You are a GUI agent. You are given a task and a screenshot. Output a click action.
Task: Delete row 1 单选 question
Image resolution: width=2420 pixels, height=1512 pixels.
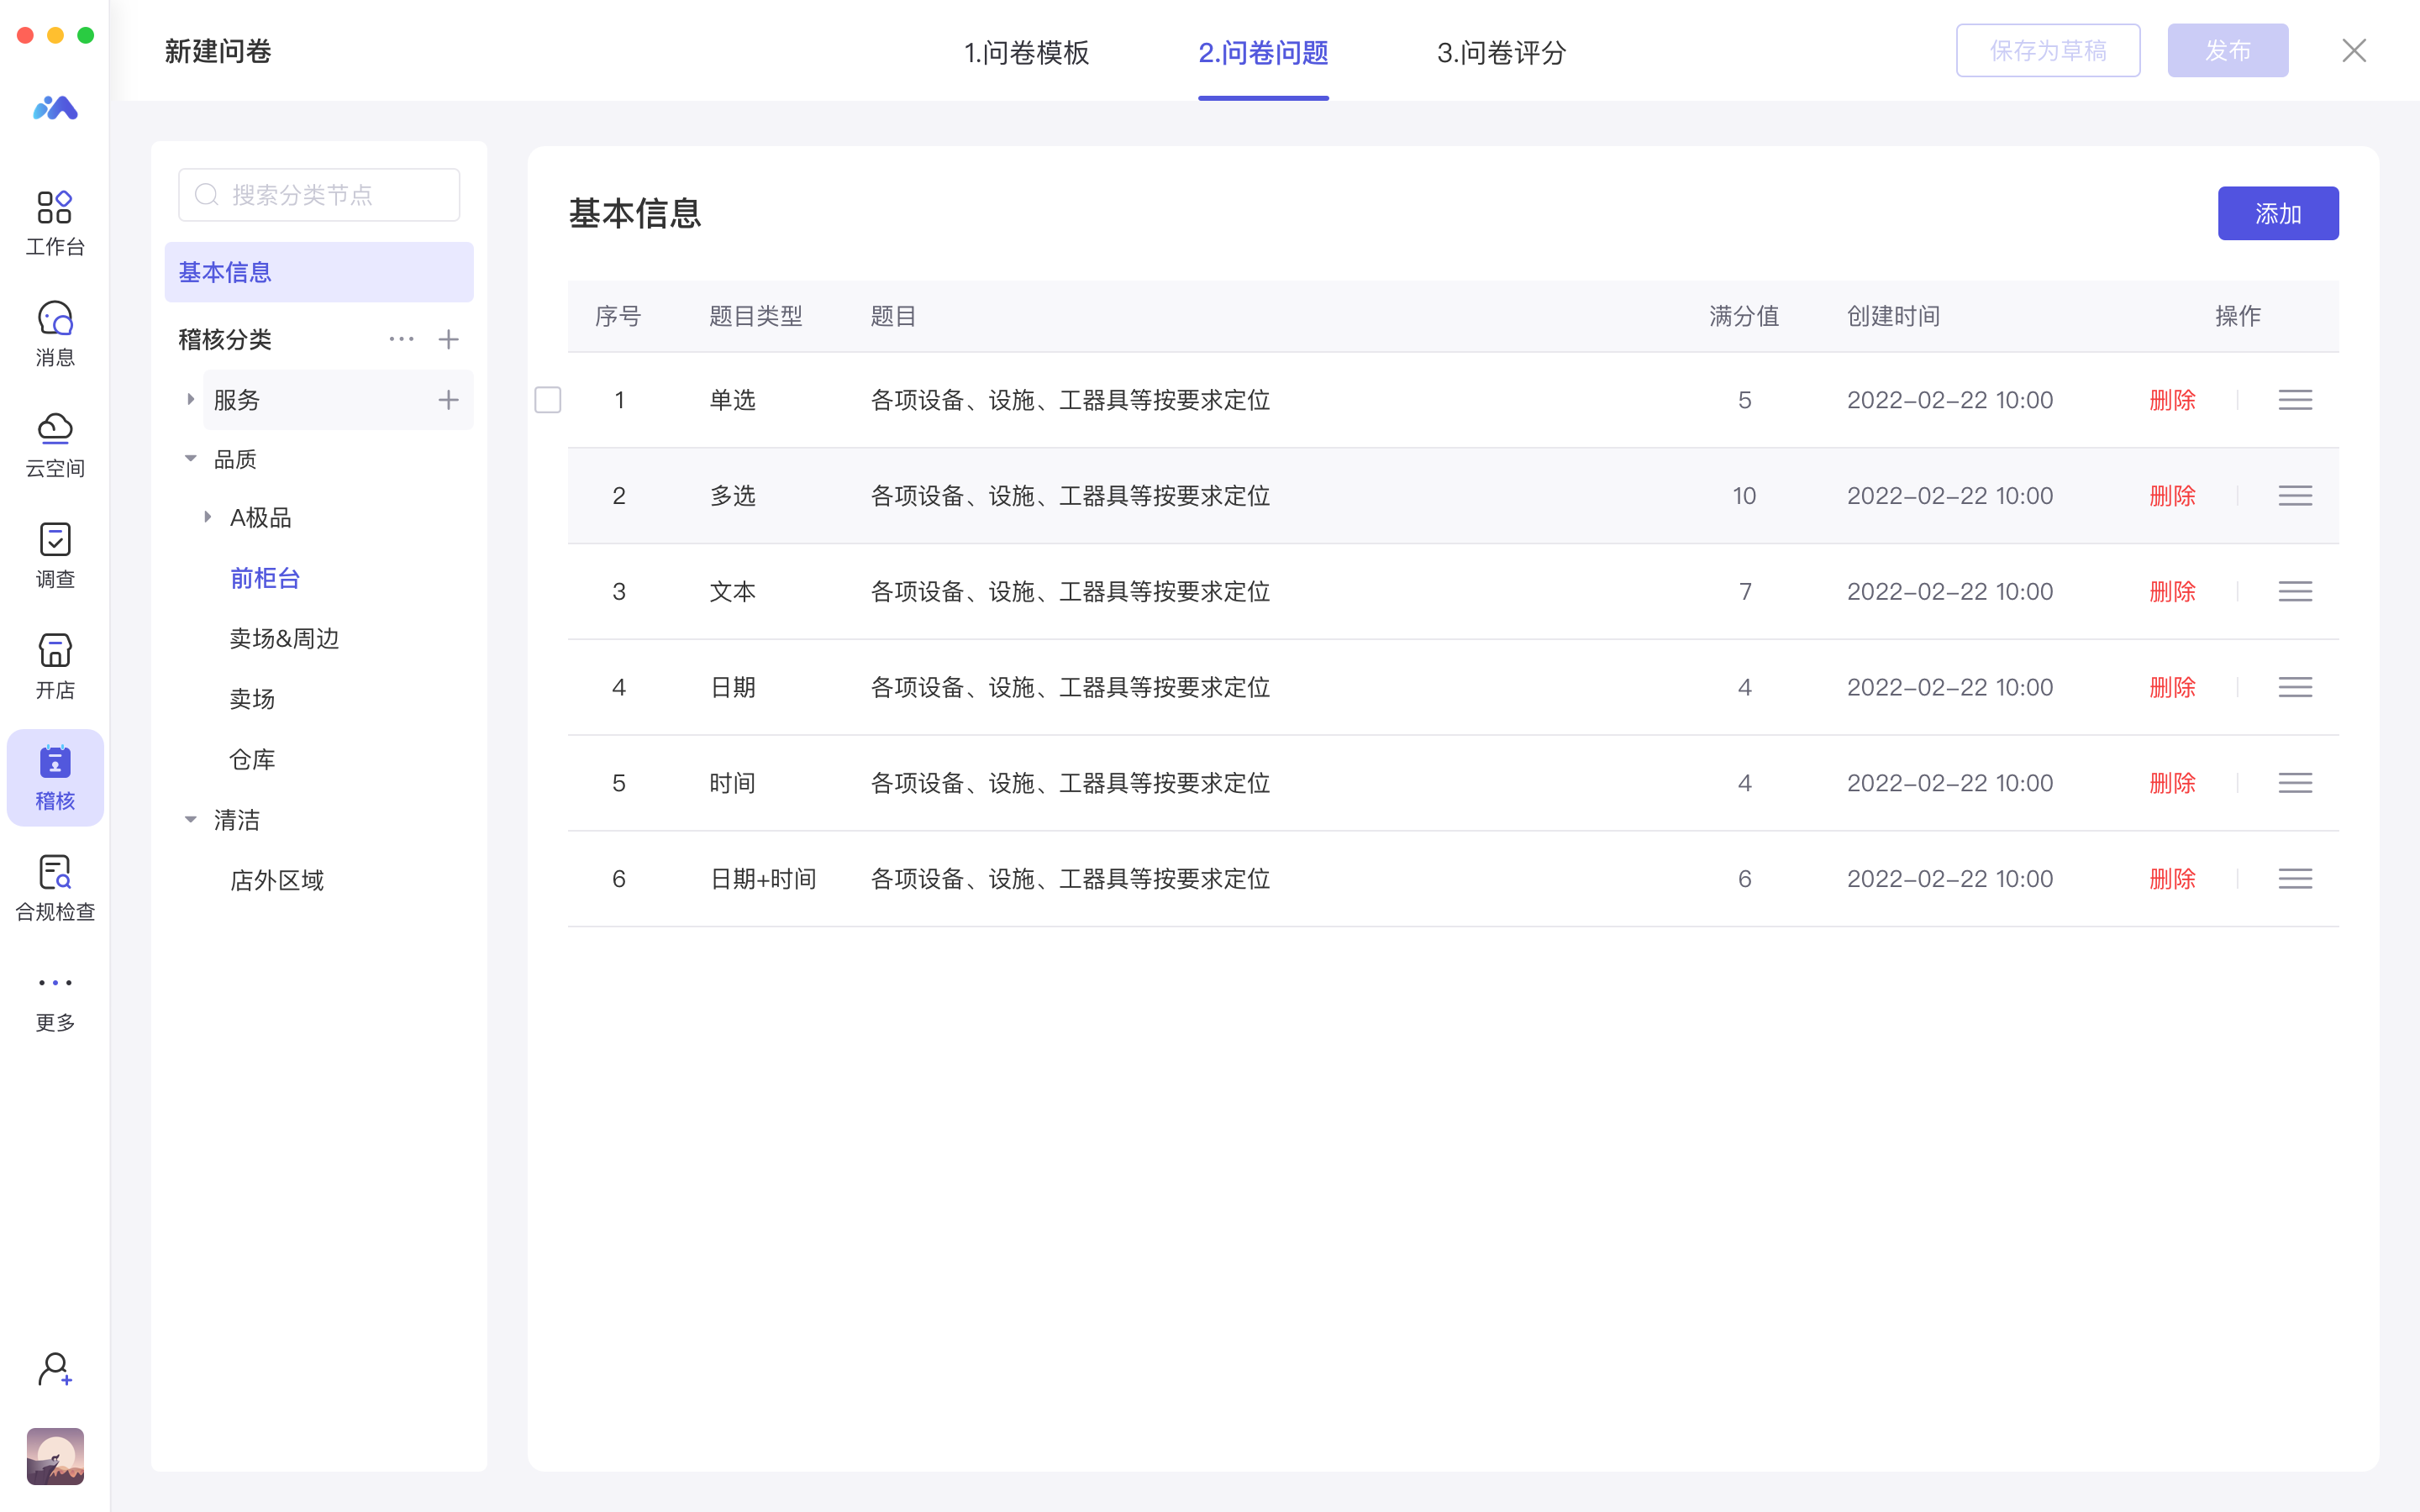tap(2172, 400)
